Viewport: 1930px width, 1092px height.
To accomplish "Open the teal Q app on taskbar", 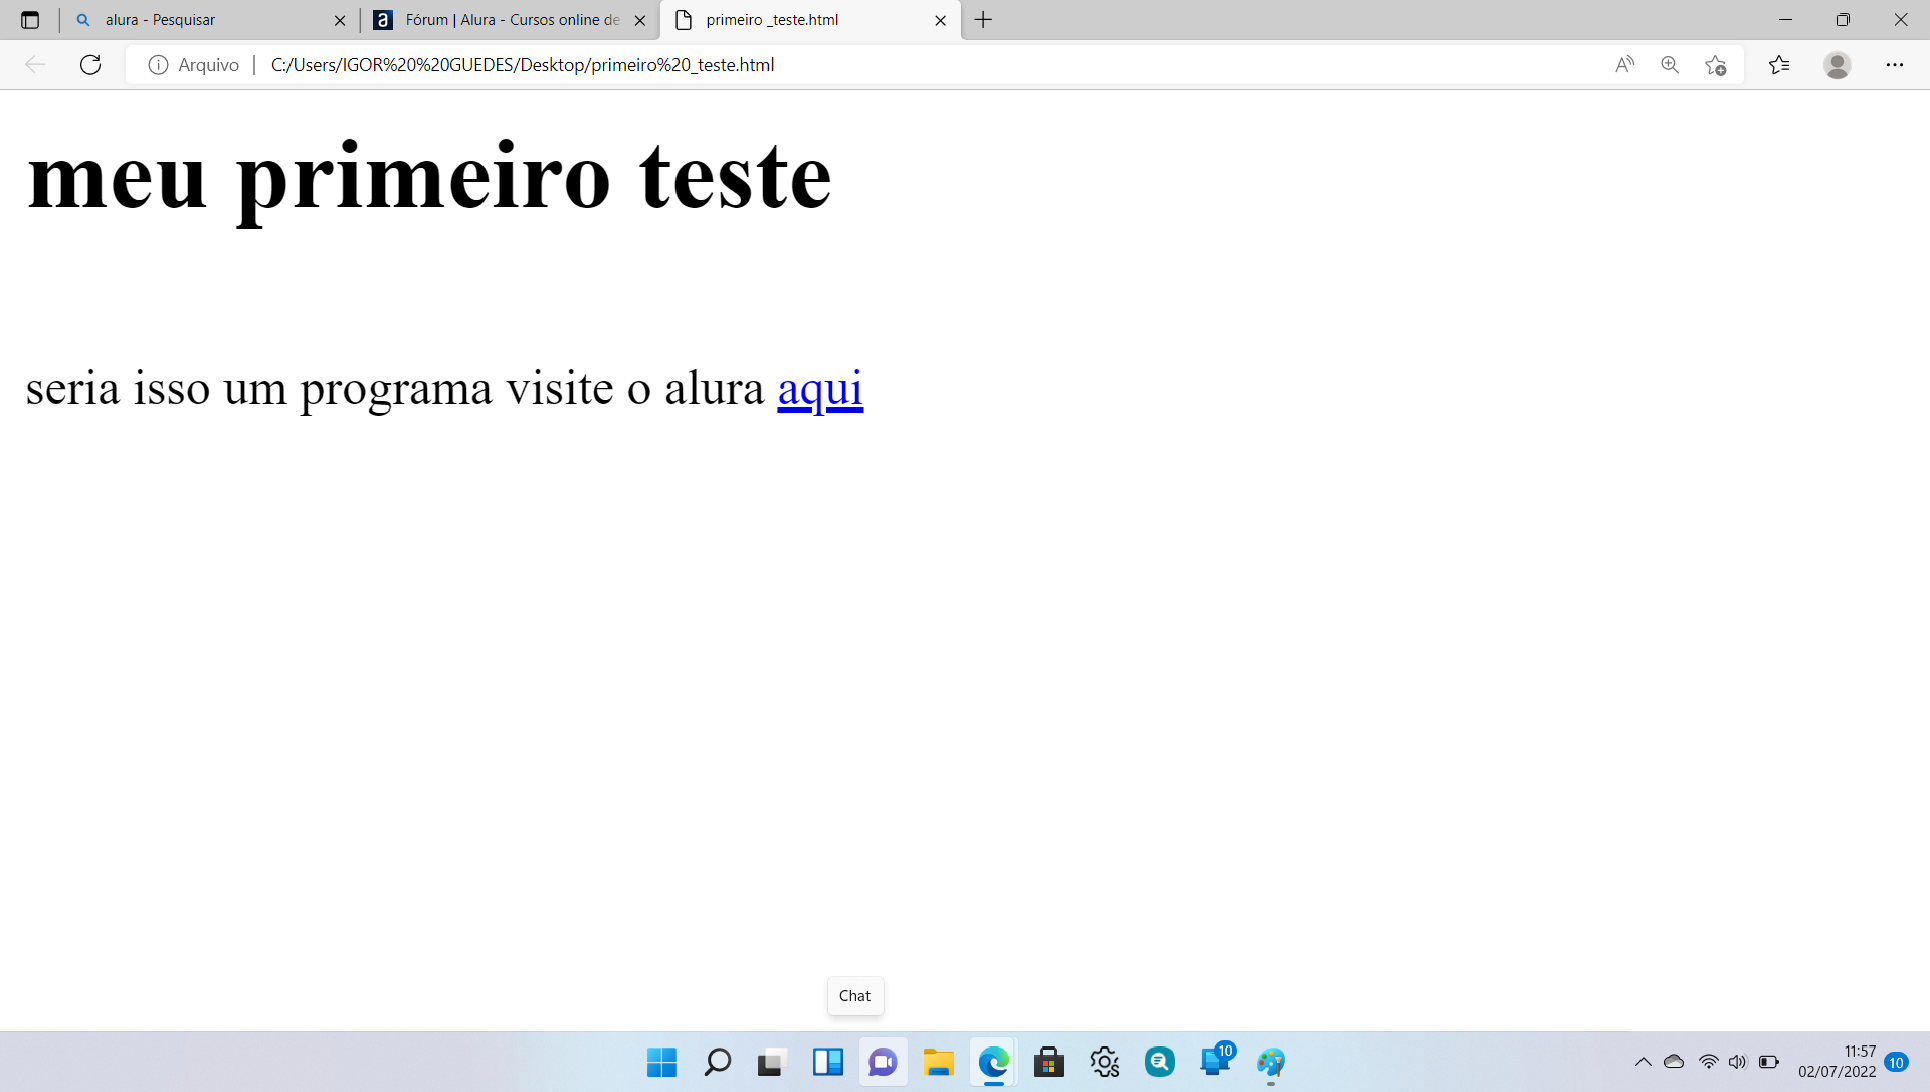I will pos(1160,1062).
